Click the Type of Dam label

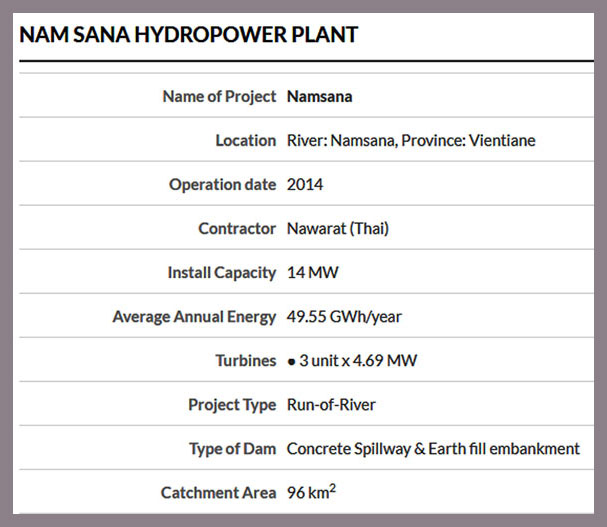tap(232, 449)
